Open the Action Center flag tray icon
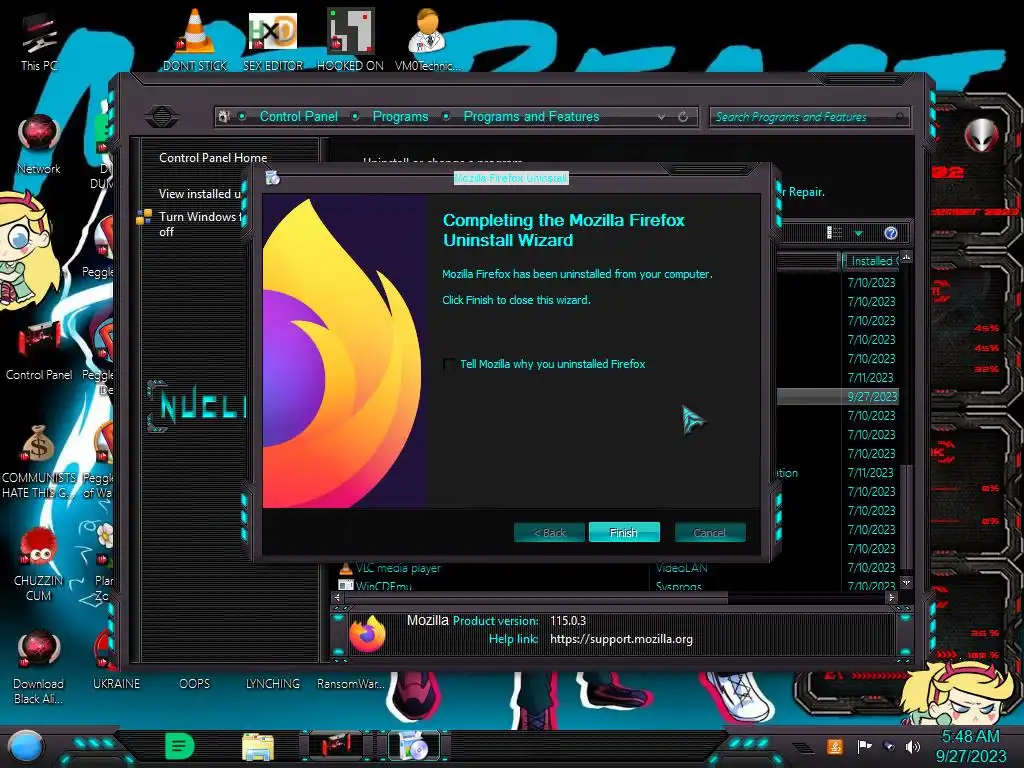1024x768 pixels. tap(864, 746)
